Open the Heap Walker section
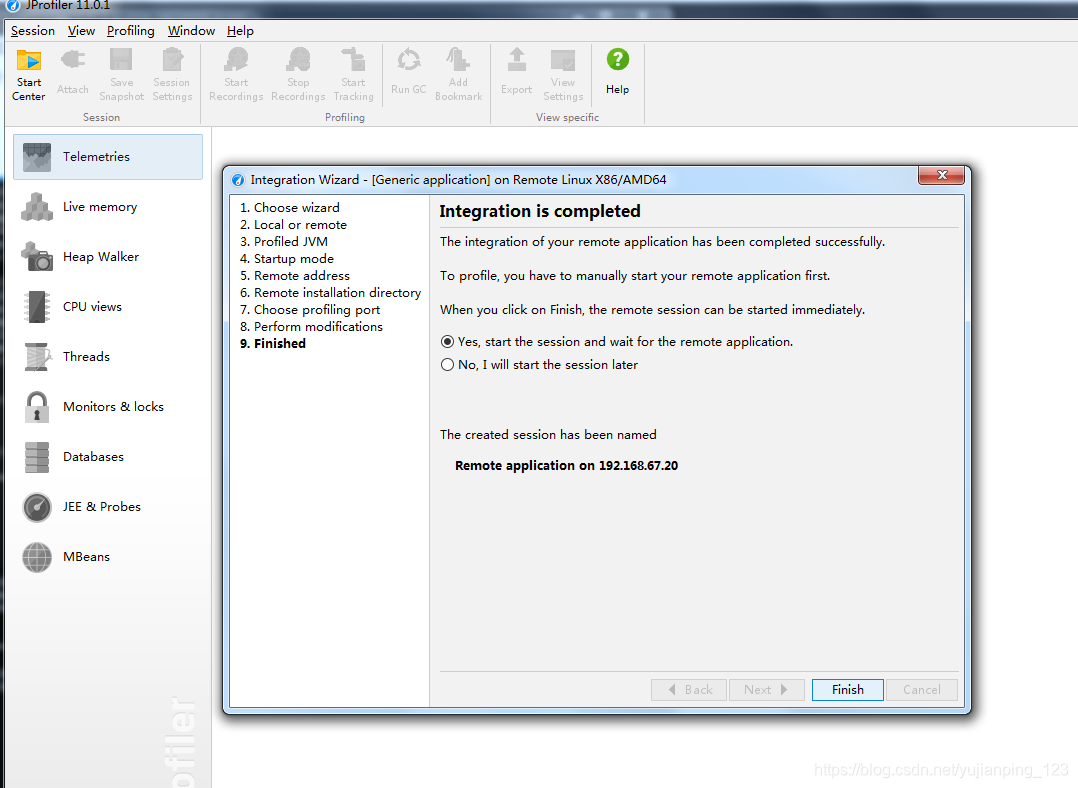The width and height of the screenshot is (1078, 788). tap(108, 256)
